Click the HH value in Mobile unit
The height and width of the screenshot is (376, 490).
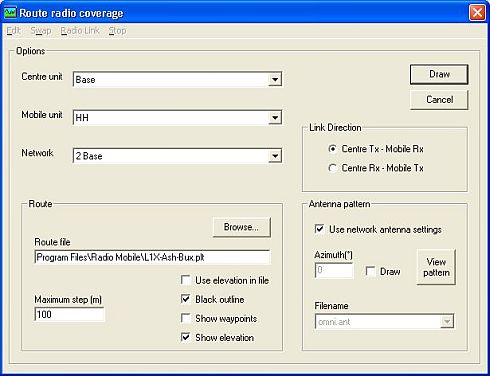pos(82,118)
